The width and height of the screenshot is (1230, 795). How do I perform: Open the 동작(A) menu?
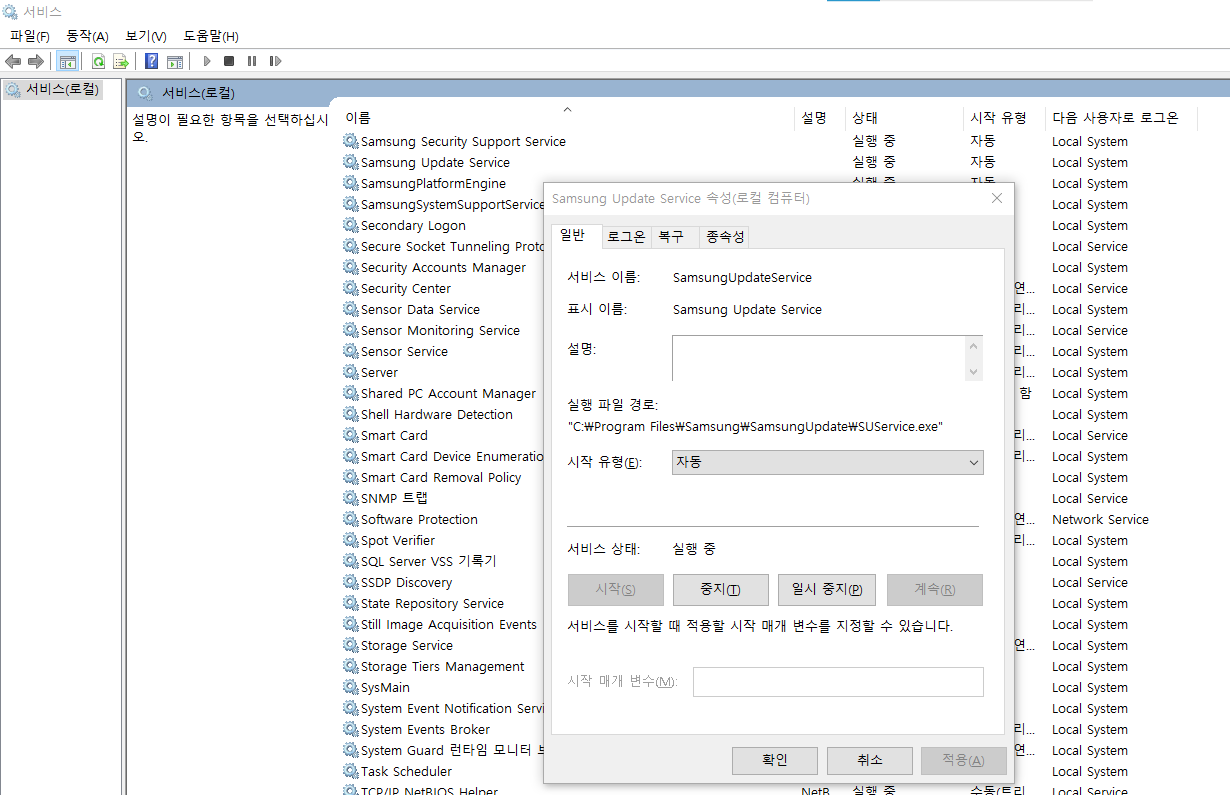87,36
